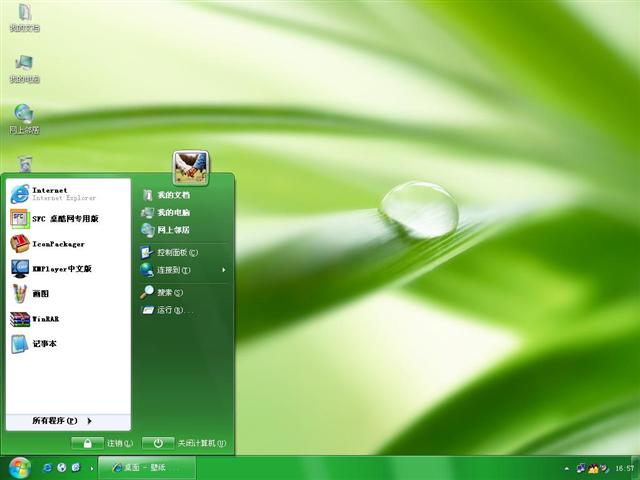Start WinRAR from the program list

45,319
